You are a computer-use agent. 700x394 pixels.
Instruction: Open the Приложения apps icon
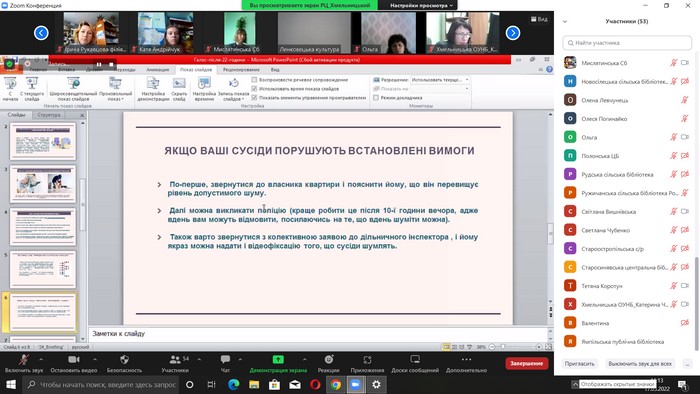click(x=367, y=360)
